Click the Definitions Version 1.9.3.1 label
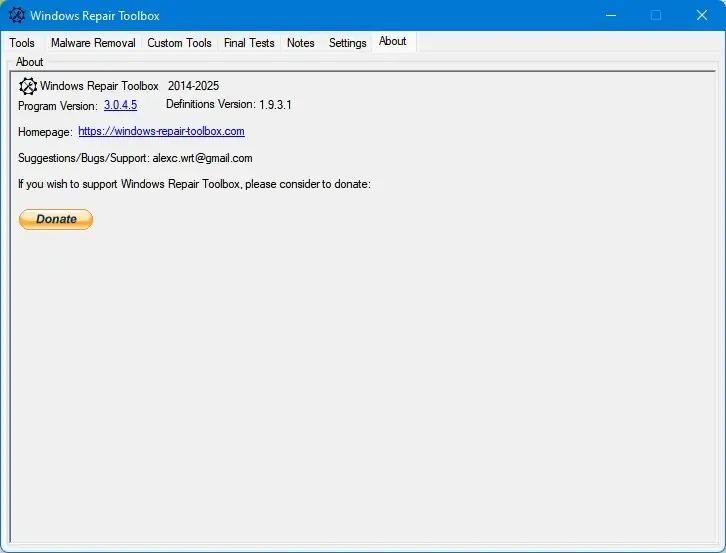The height and width of the screenshot is (553, 726). click(x=229, y=105)
